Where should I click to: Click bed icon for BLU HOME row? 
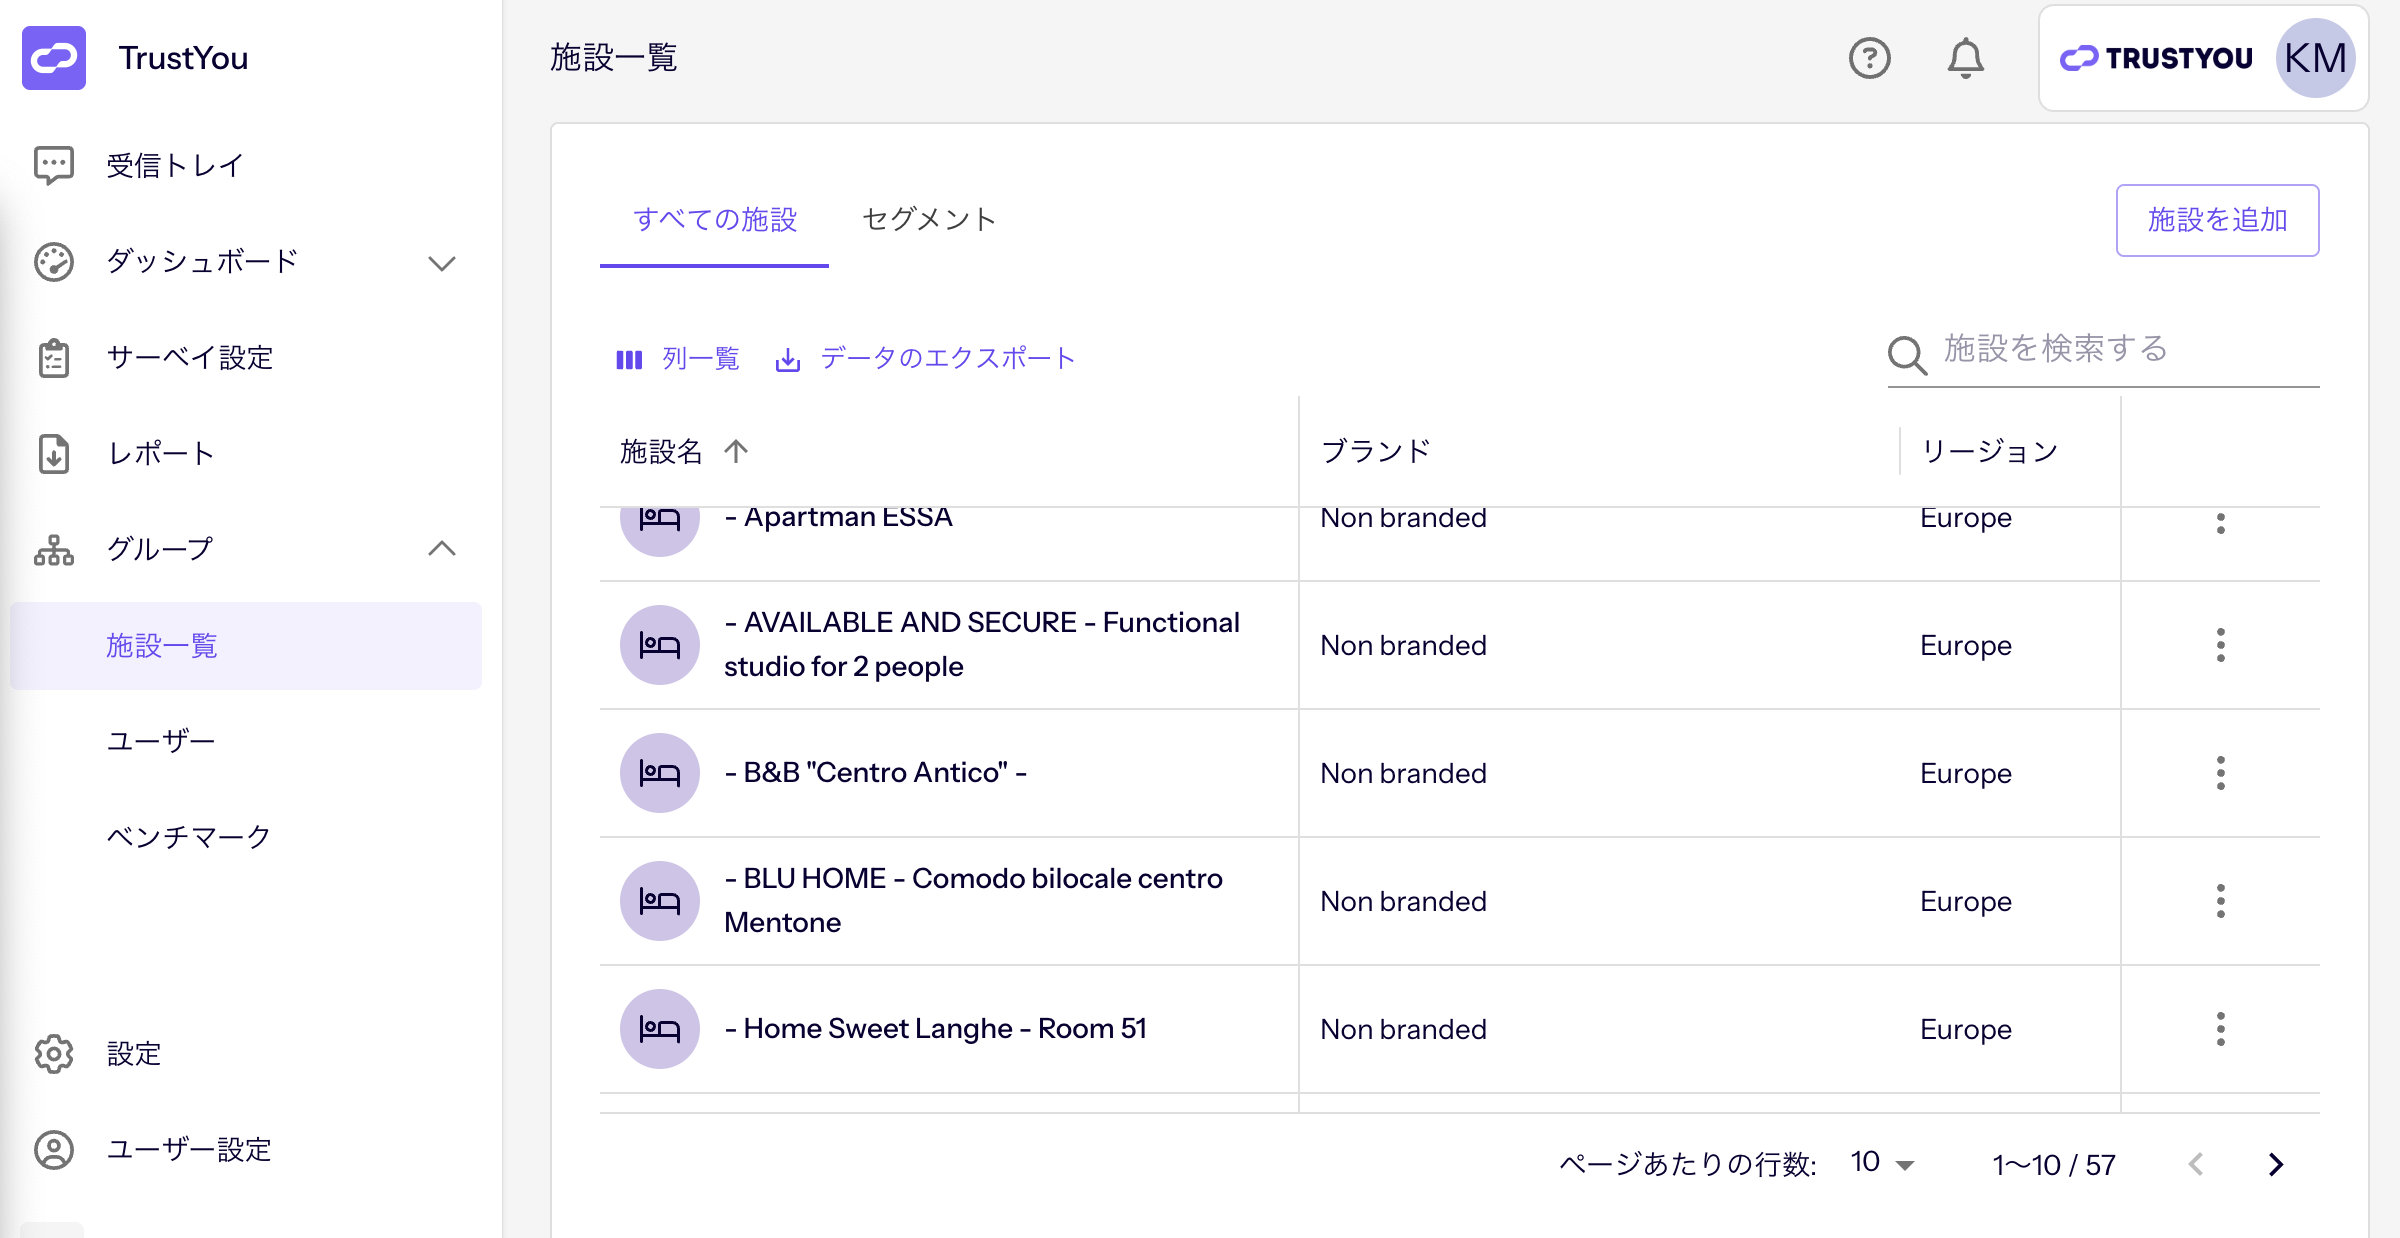[660, 901]
